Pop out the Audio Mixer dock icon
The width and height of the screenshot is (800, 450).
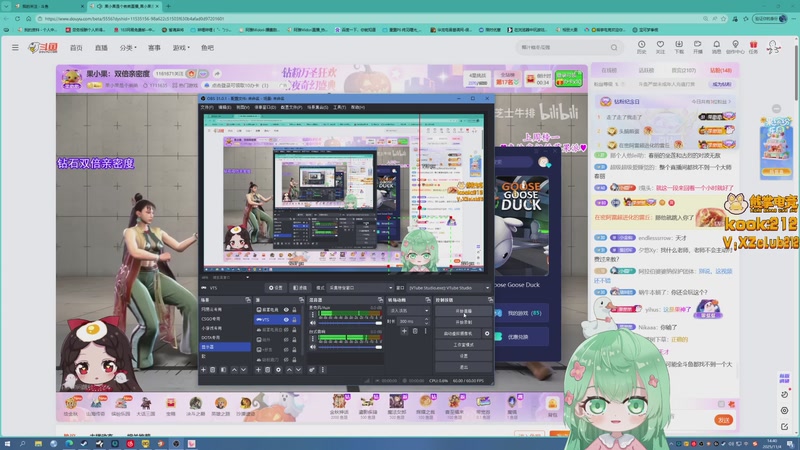pos(380,300)
